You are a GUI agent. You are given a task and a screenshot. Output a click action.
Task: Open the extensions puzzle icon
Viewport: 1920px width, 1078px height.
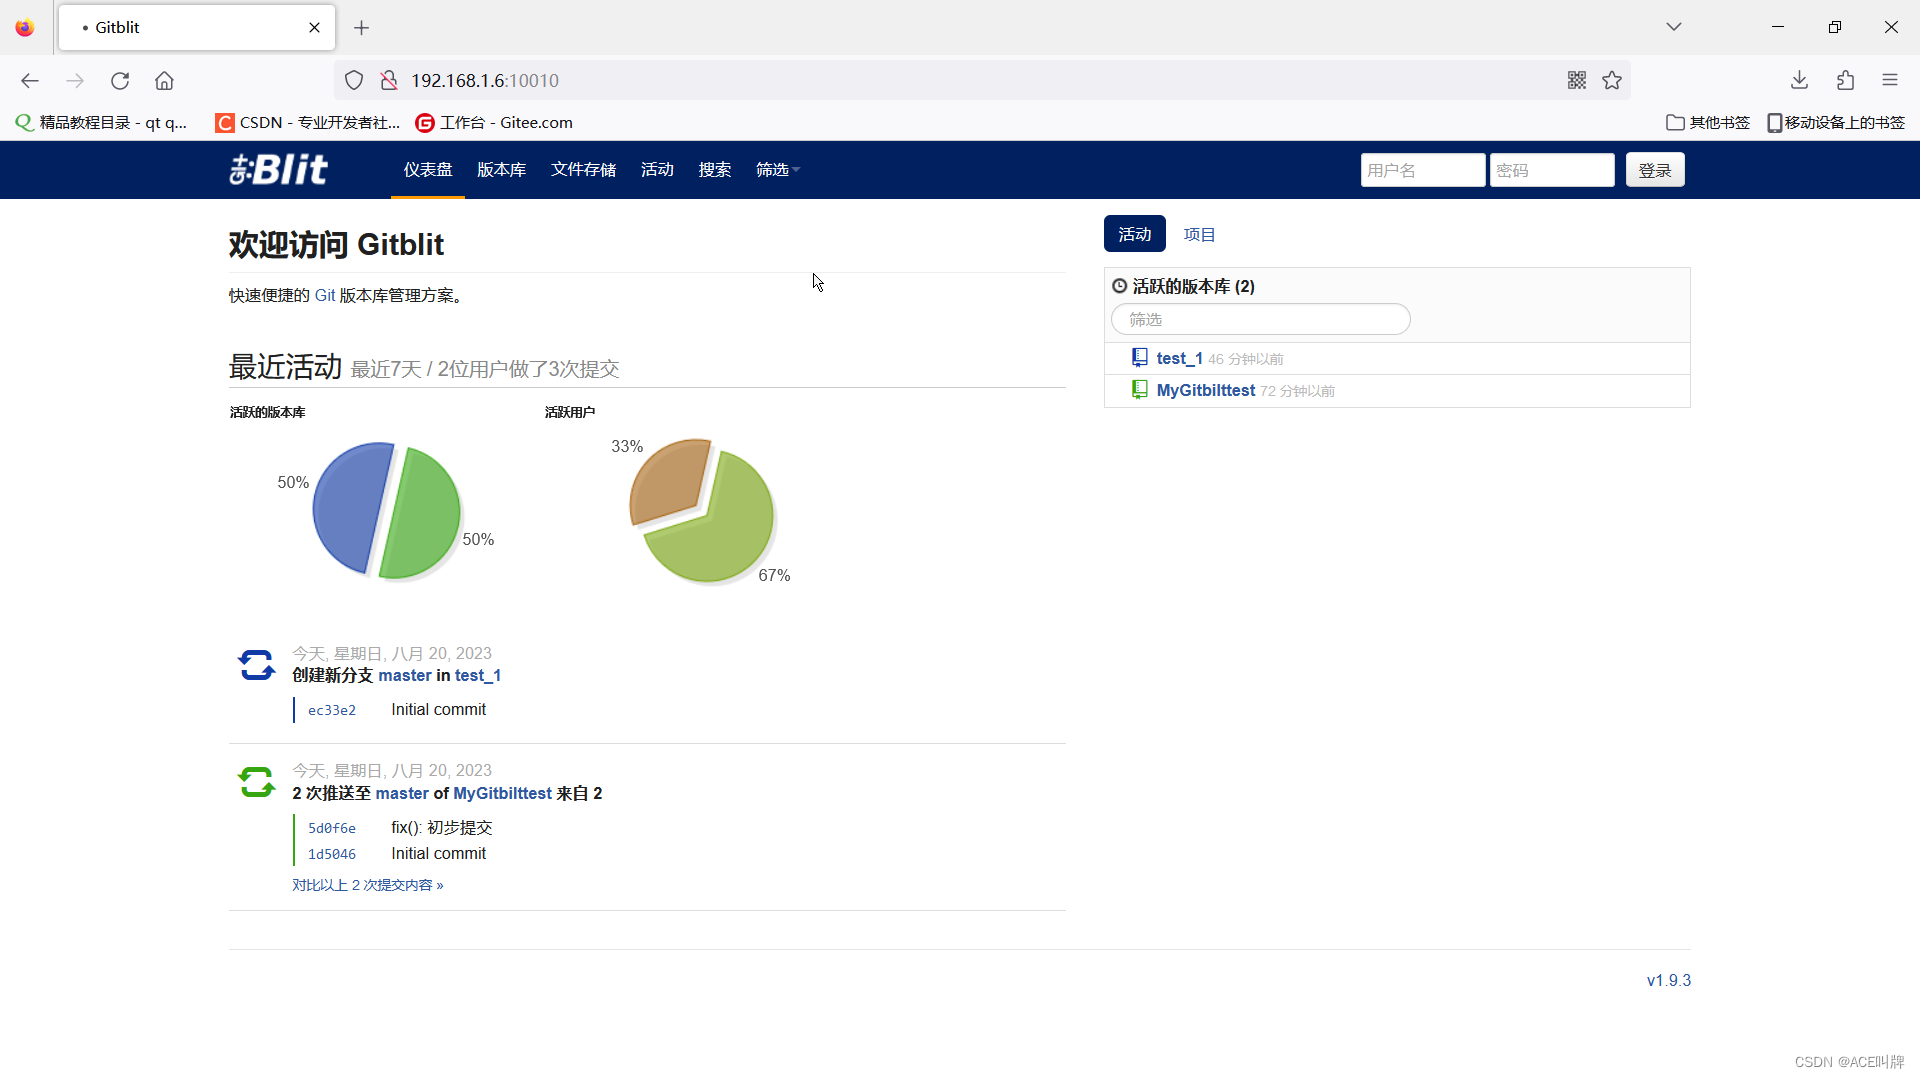click(x=1845, y=81)
